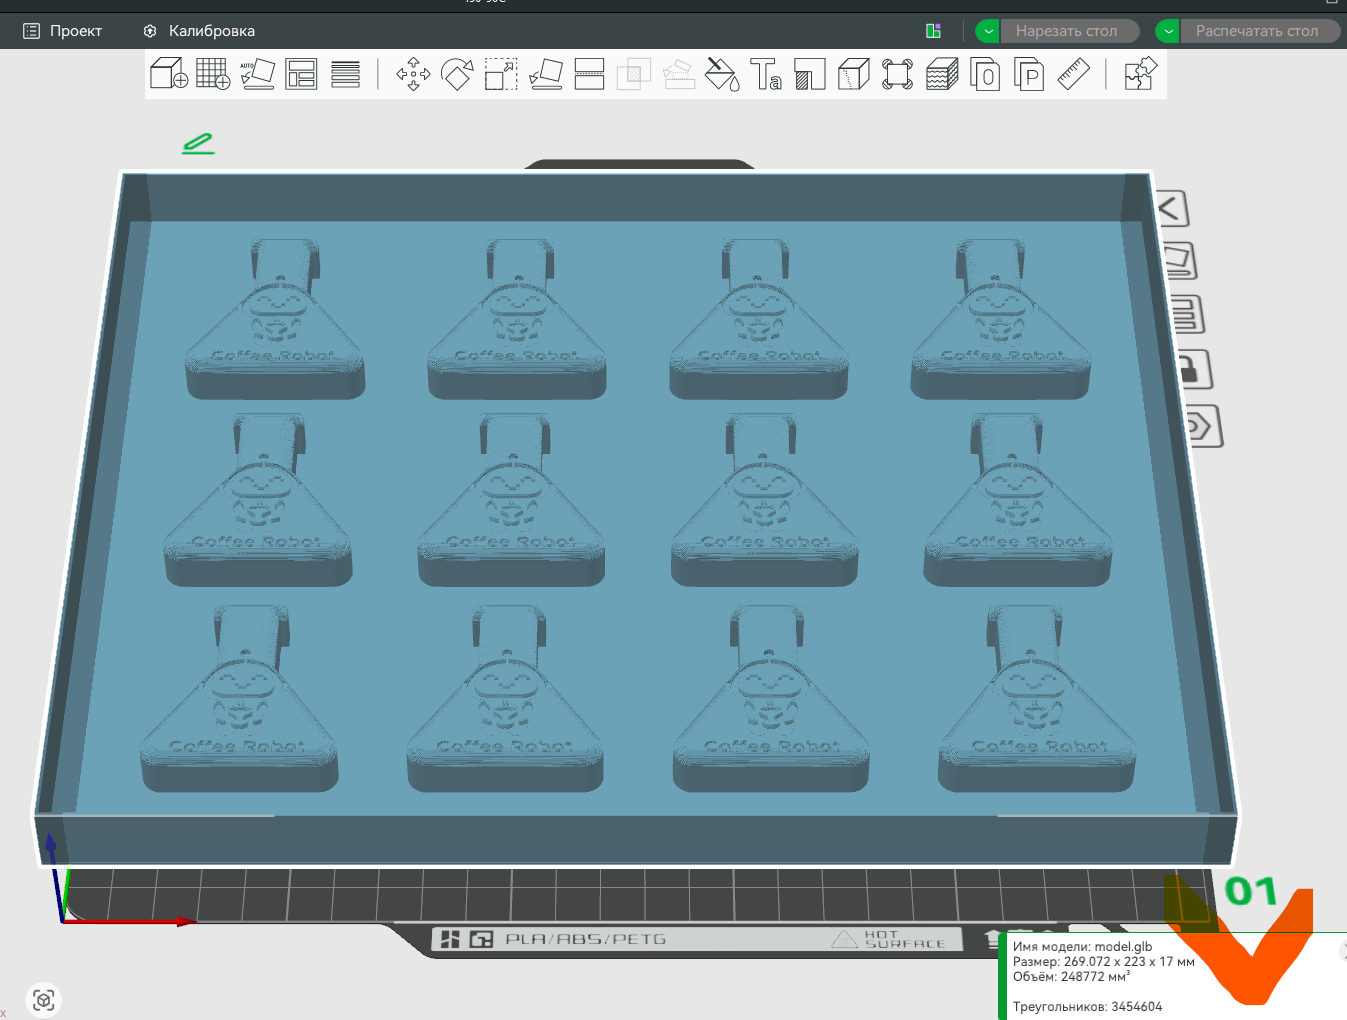1347x1020 pixels.
Task: Open the Калибровка menu
Action: [x=199, y=31]
